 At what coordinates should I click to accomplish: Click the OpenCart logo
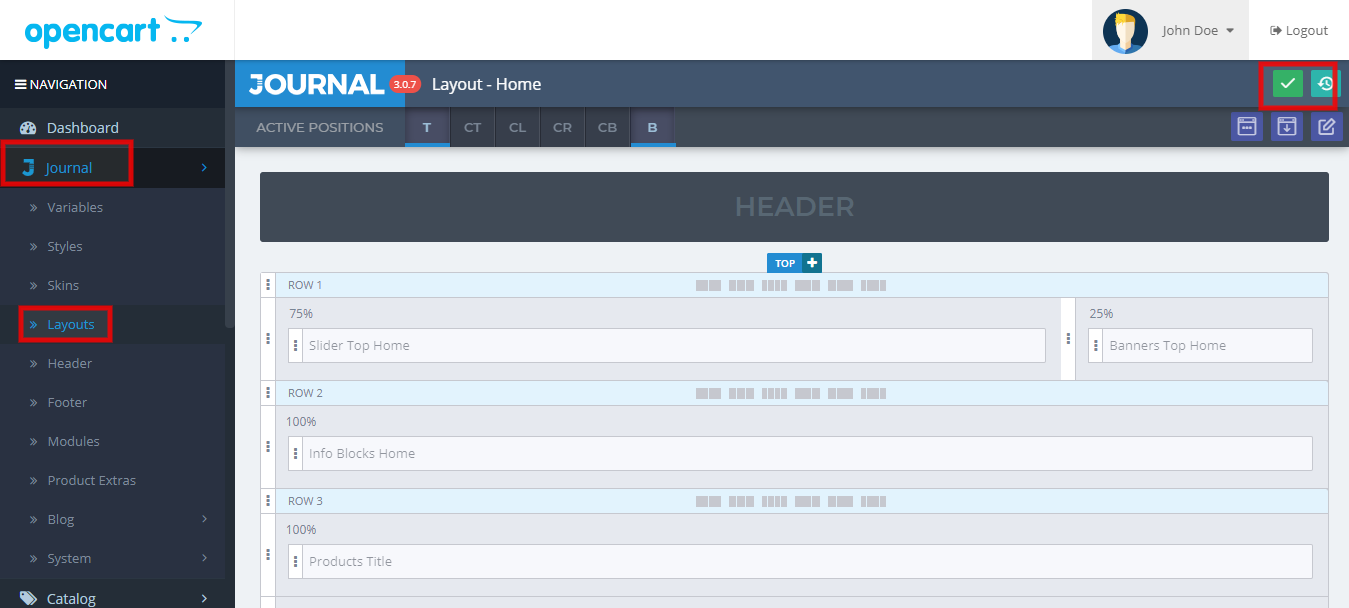tap(113, 31)
